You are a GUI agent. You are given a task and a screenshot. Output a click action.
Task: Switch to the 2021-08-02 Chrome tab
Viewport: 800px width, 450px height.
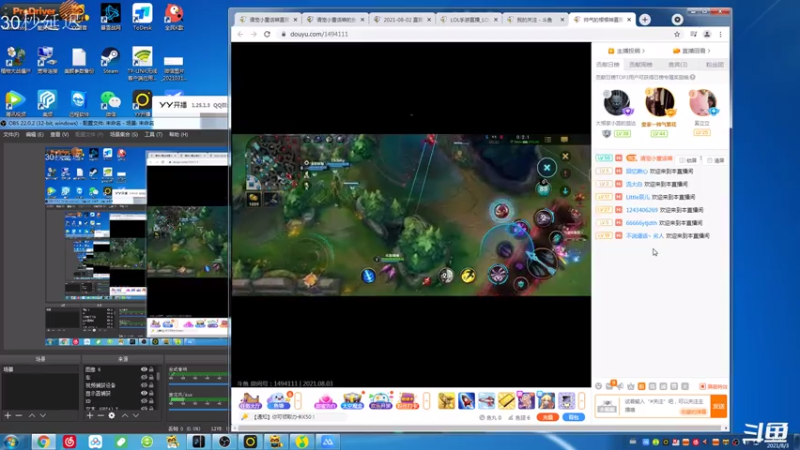[x=402, y=19]
